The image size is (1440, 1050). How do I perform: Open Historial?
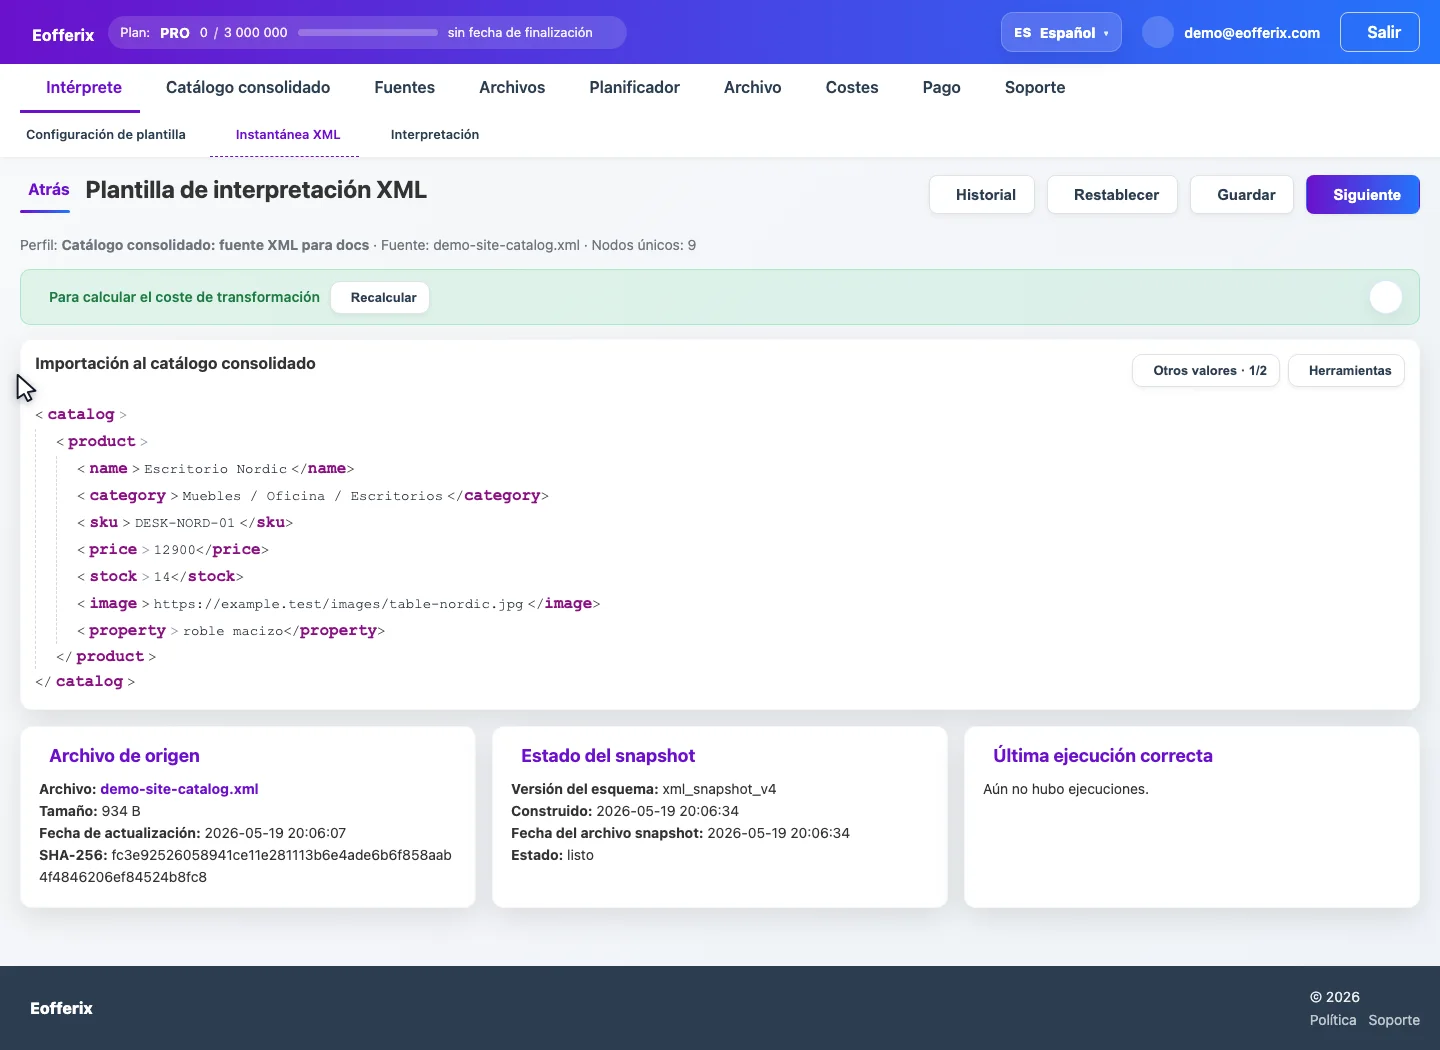click(982, 195)
